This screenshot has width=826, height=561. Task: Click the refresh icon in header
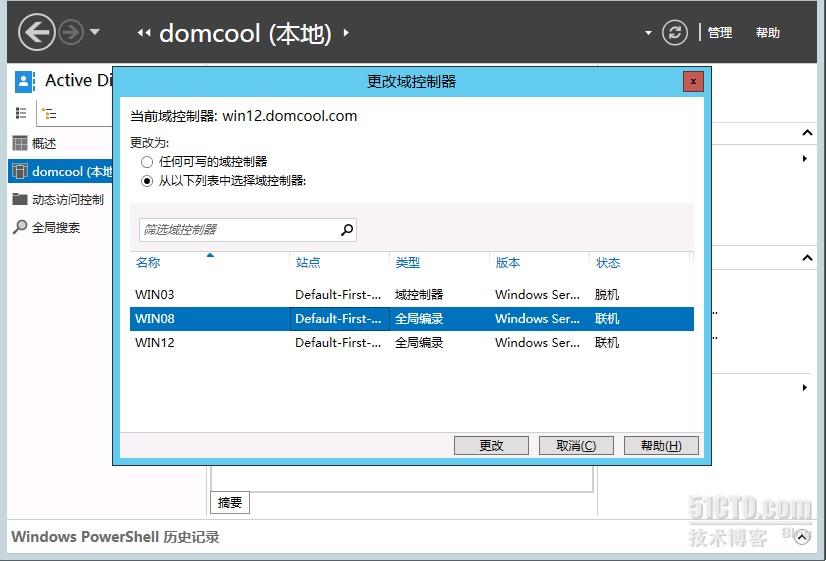click(x=675, y=33)
